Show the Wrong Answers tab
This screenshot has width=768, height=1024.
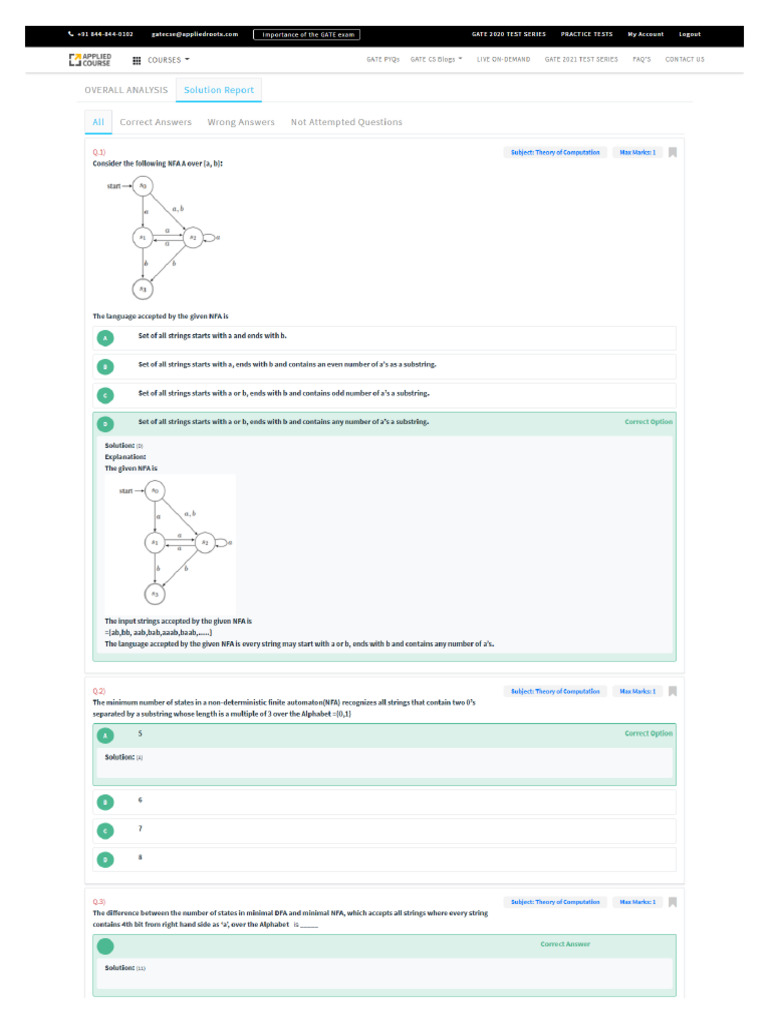click(241, 122)
